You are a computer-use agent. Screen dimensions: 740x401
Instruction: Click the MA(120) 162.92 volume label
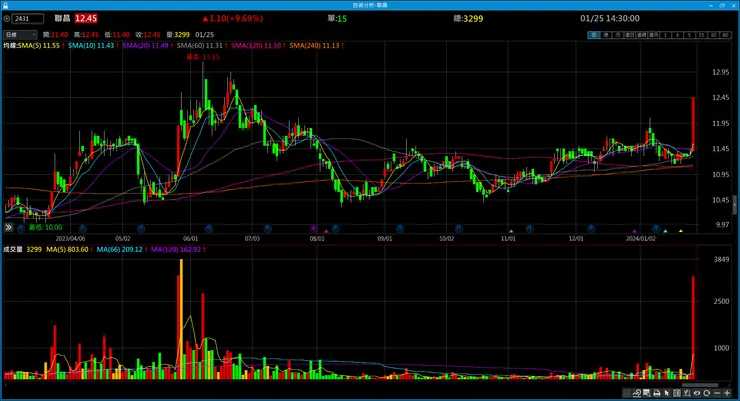click(x=176, y=250)
